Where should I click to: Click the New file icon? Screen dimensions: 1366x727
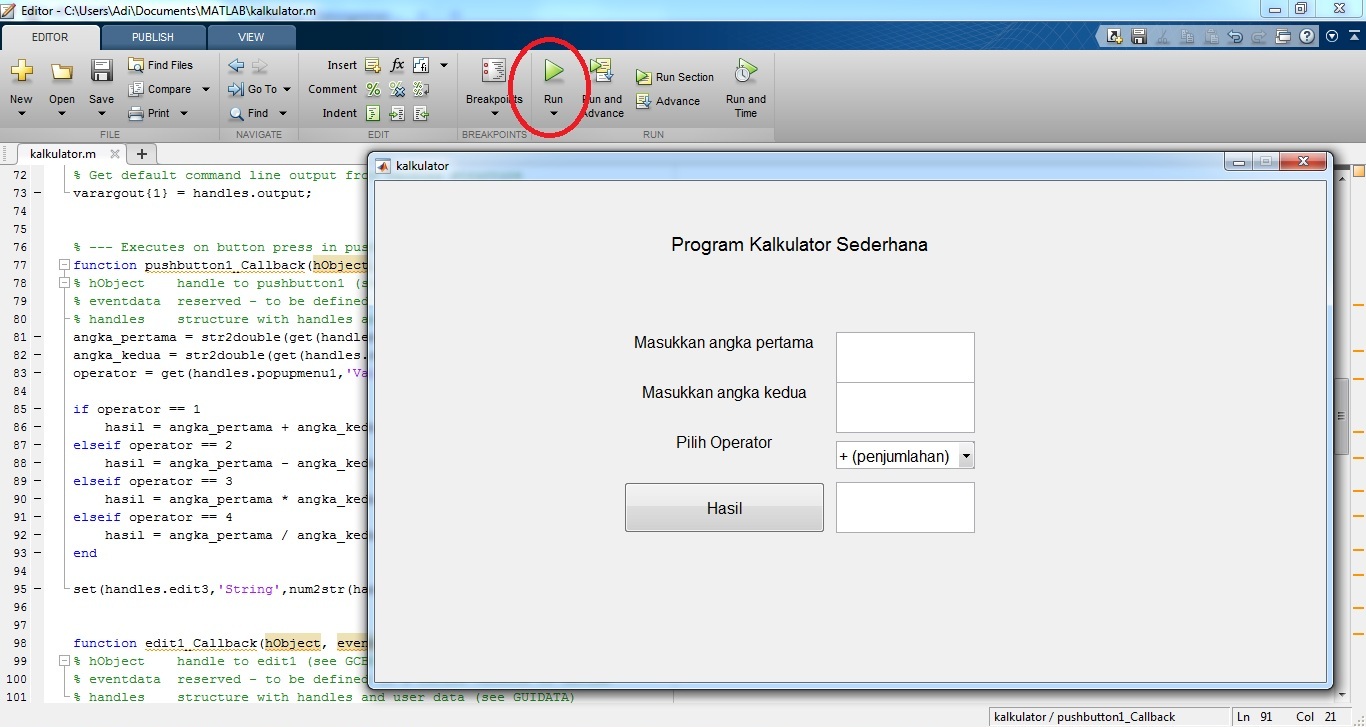point(21,72)
